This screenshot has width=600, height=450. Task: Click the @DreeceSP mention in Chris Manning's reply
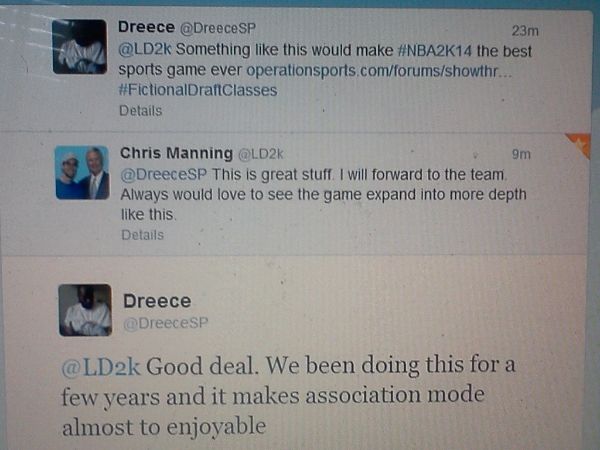164,174
